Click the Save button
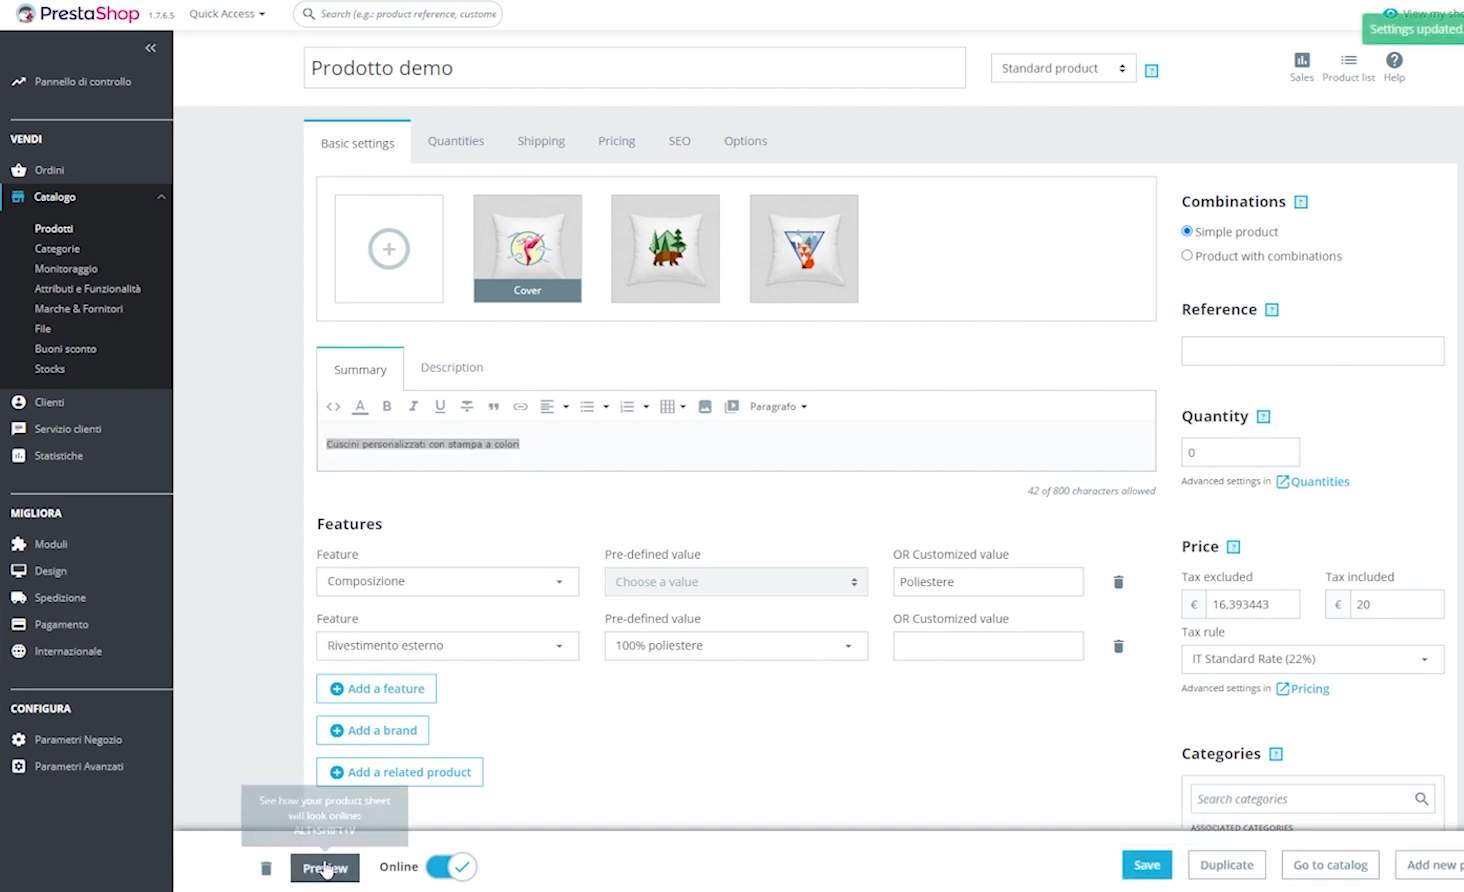1464x892 pixels. [1146, 865]
